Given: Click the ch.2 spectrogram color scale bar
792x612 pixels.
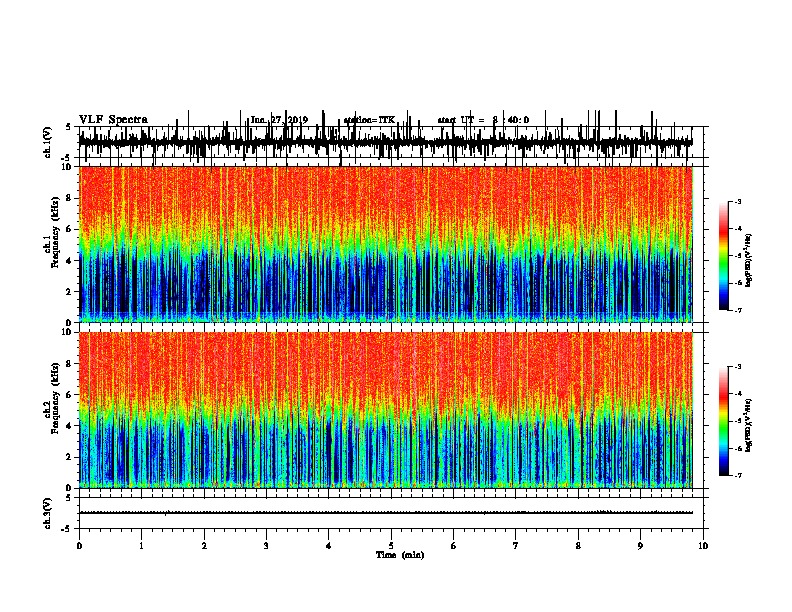Looking at the screenshot, I should [723, 421].
